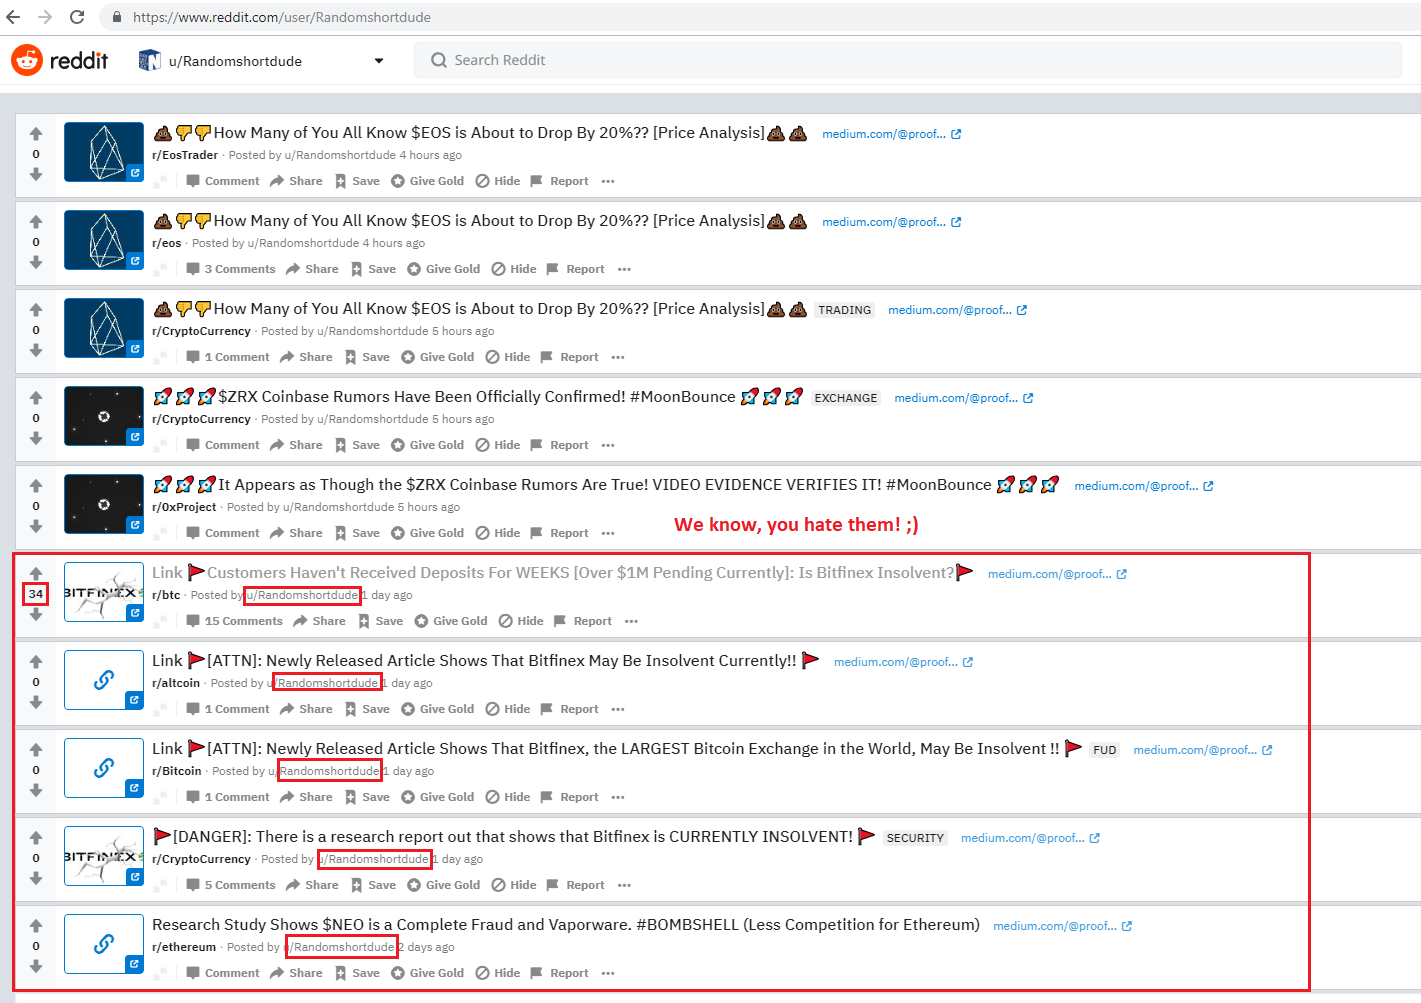Downvote the r/ethereum $NEO Fraud post

click(36, 966)
